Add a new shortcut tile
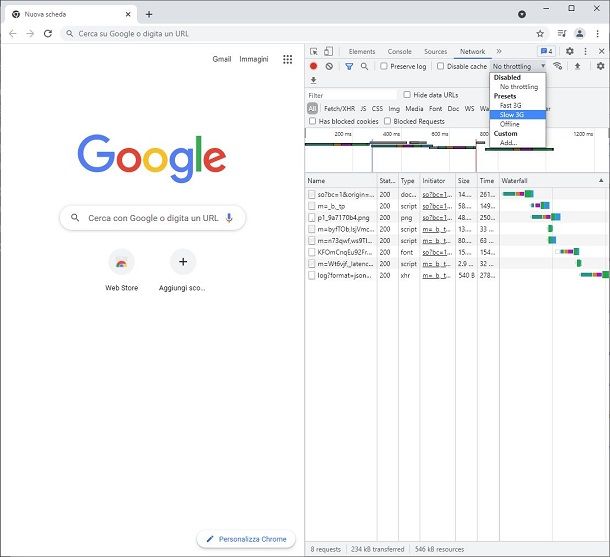Viewport: 610px width, 557px height. click(182, 271)
